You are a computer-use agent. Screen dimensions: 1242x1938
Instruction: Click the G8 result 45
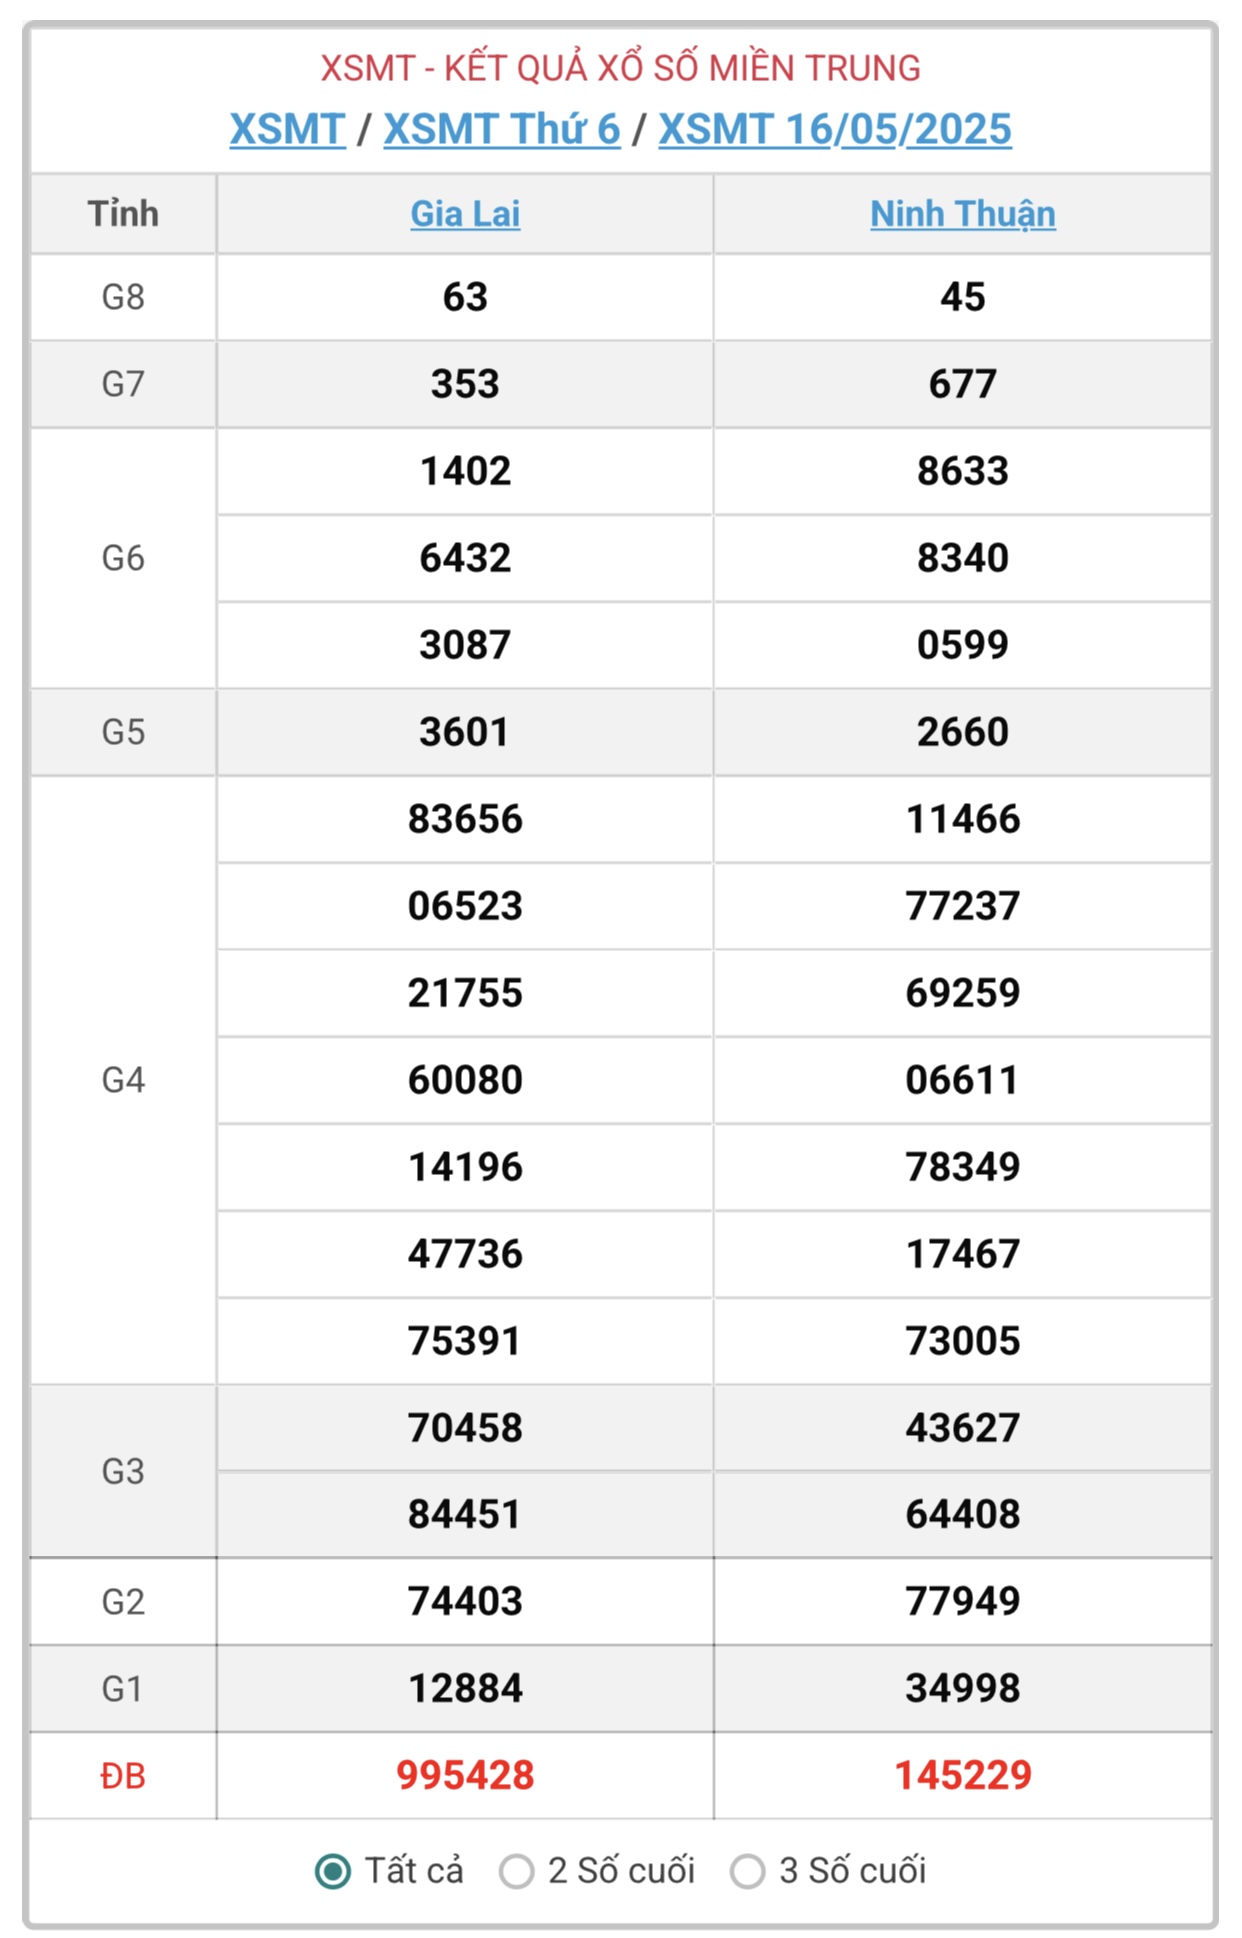tap(962, 297)
